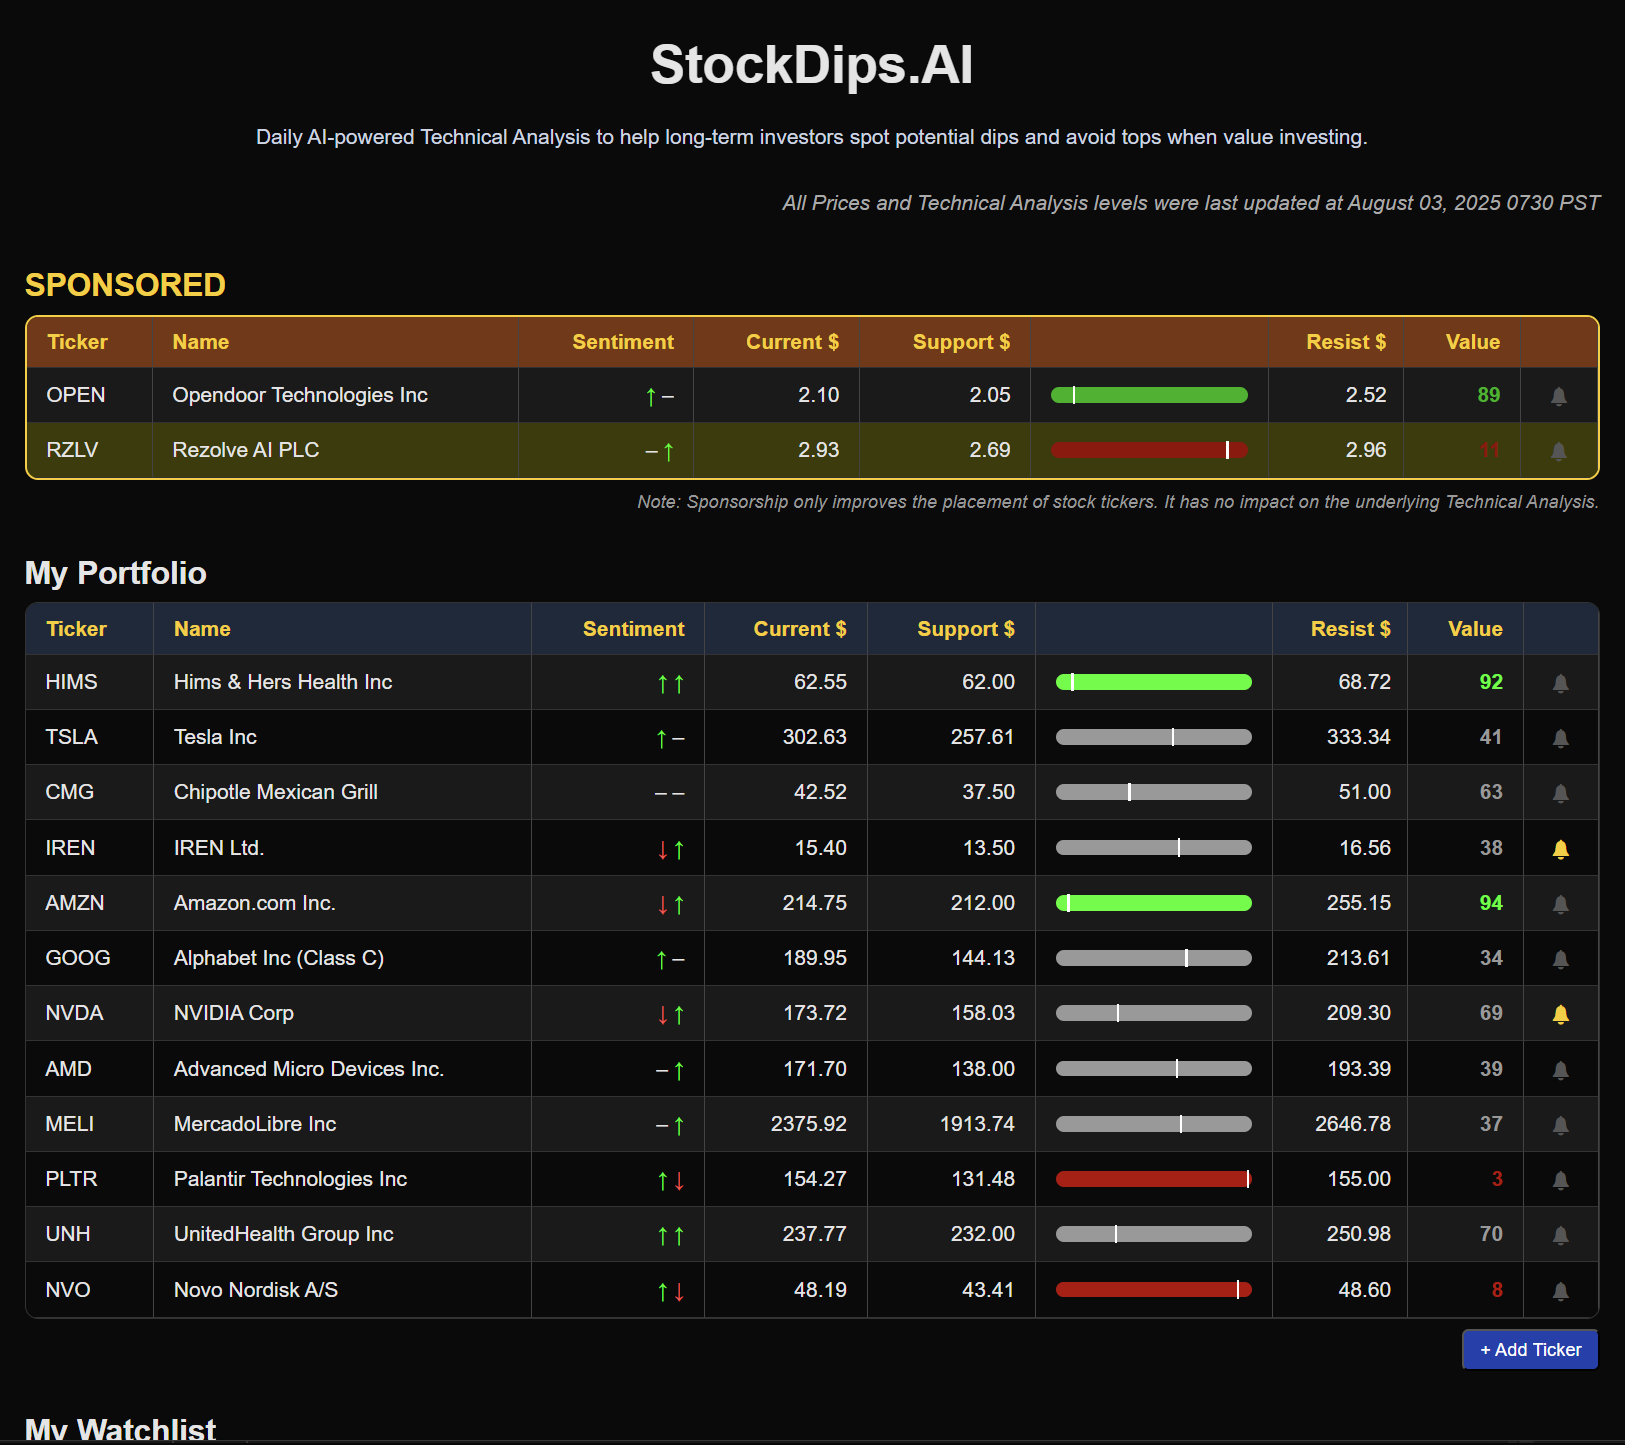
Task: Click the green range bar for HIMS
Action: (1154, 682)
